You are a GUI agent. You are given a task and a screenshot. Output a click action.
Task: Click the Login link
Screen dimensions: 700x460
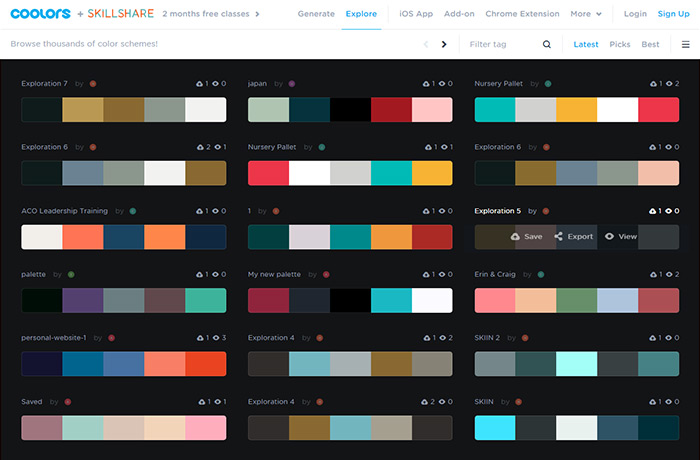point(635,14)
